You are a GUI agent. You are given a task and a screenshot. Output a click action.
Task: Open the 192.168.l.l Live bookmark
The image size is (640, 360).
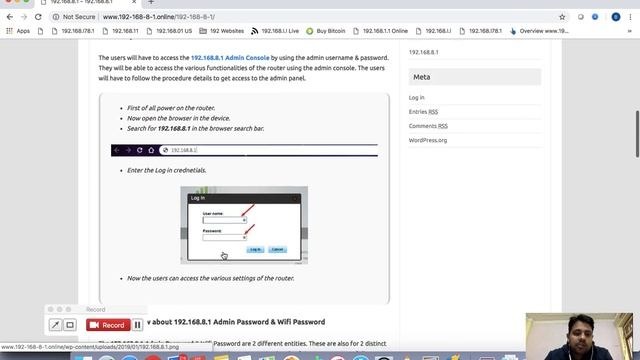tap(275, 31)
